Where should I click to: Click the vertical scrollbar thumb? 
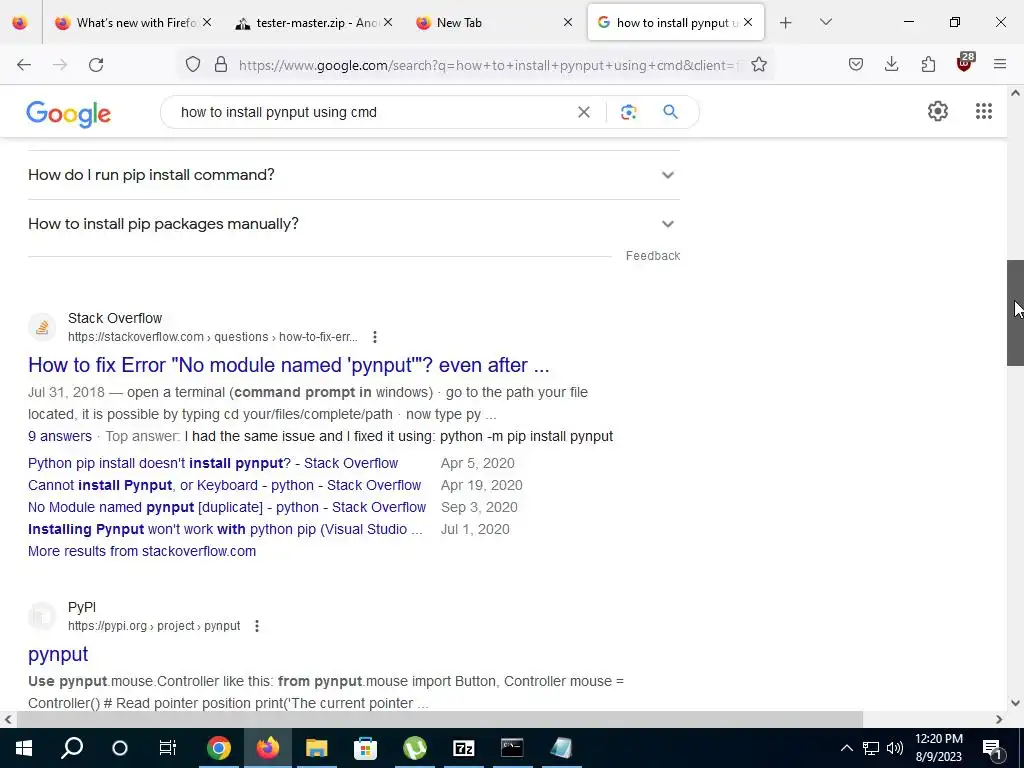(1015, 313)
